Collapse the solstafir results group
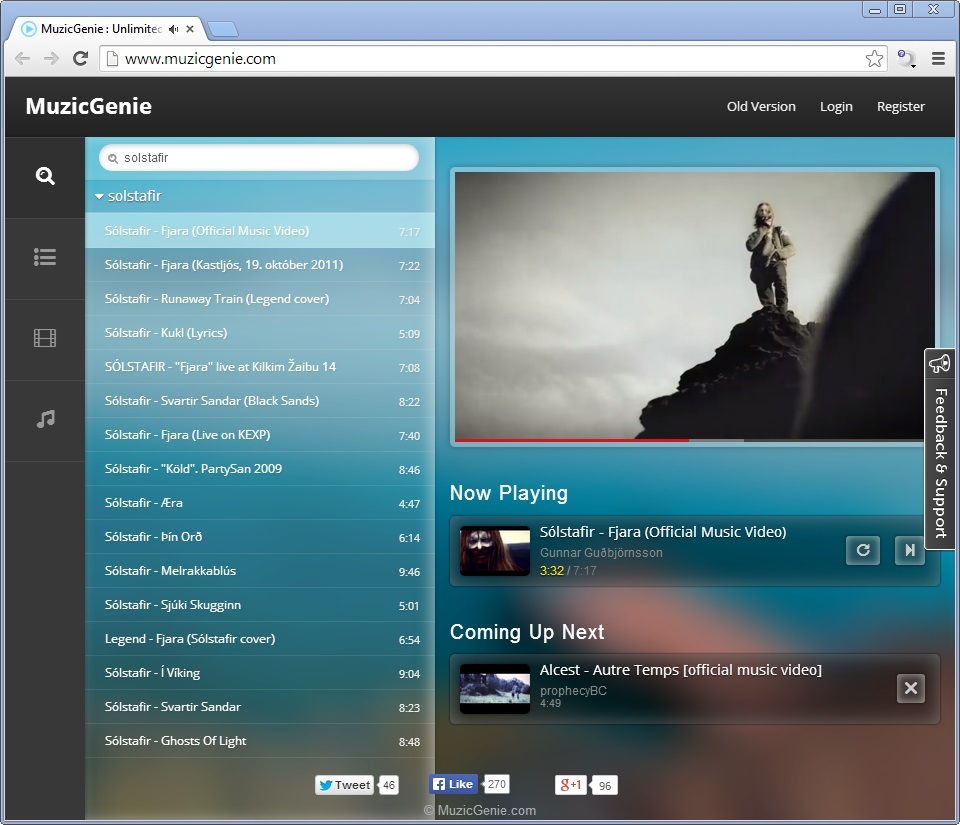 99,196
